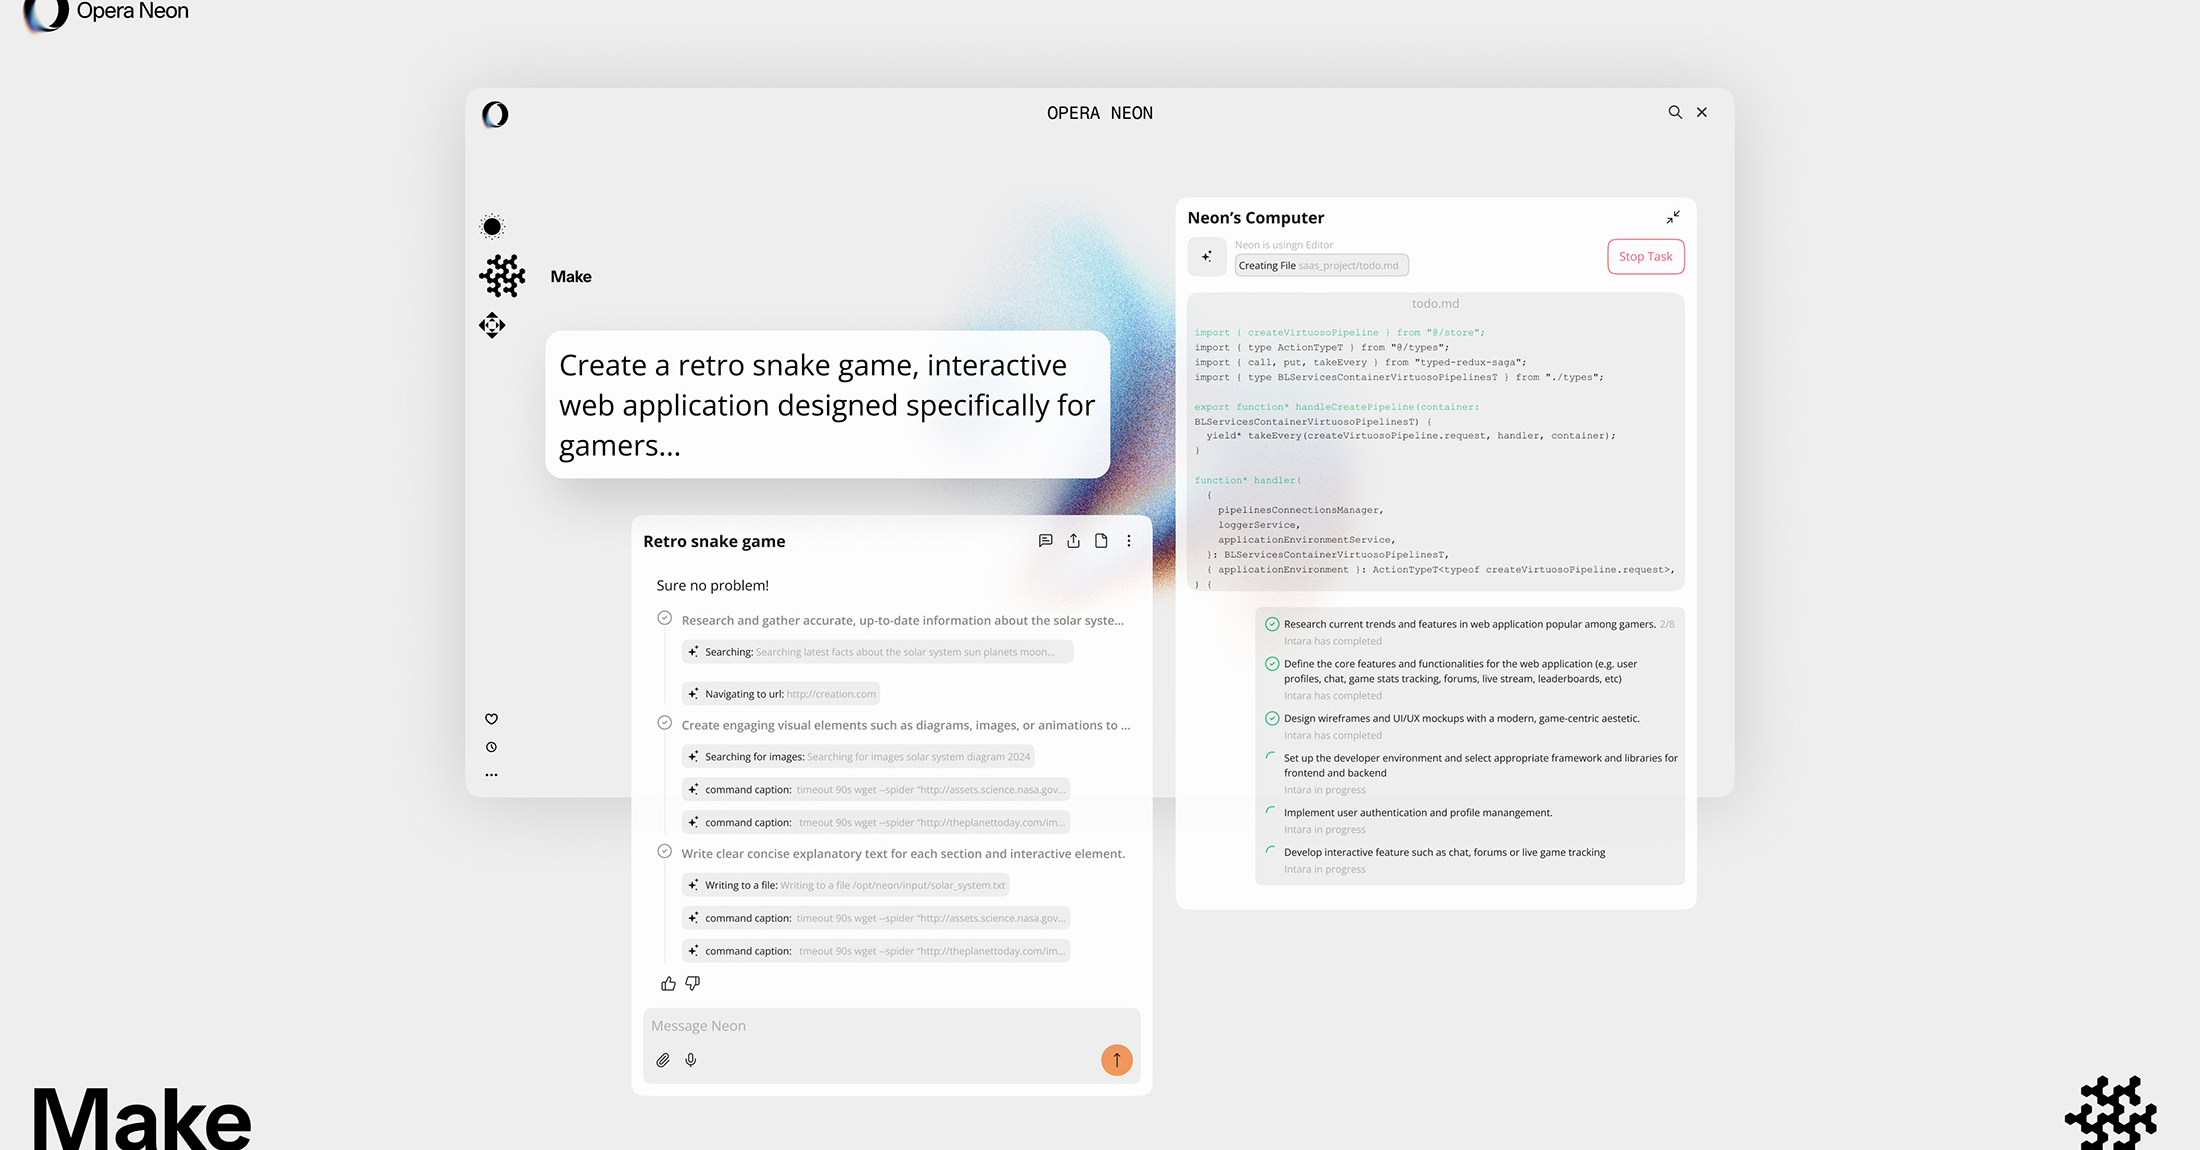Open search with the magnifier icon

[1675, 112]
